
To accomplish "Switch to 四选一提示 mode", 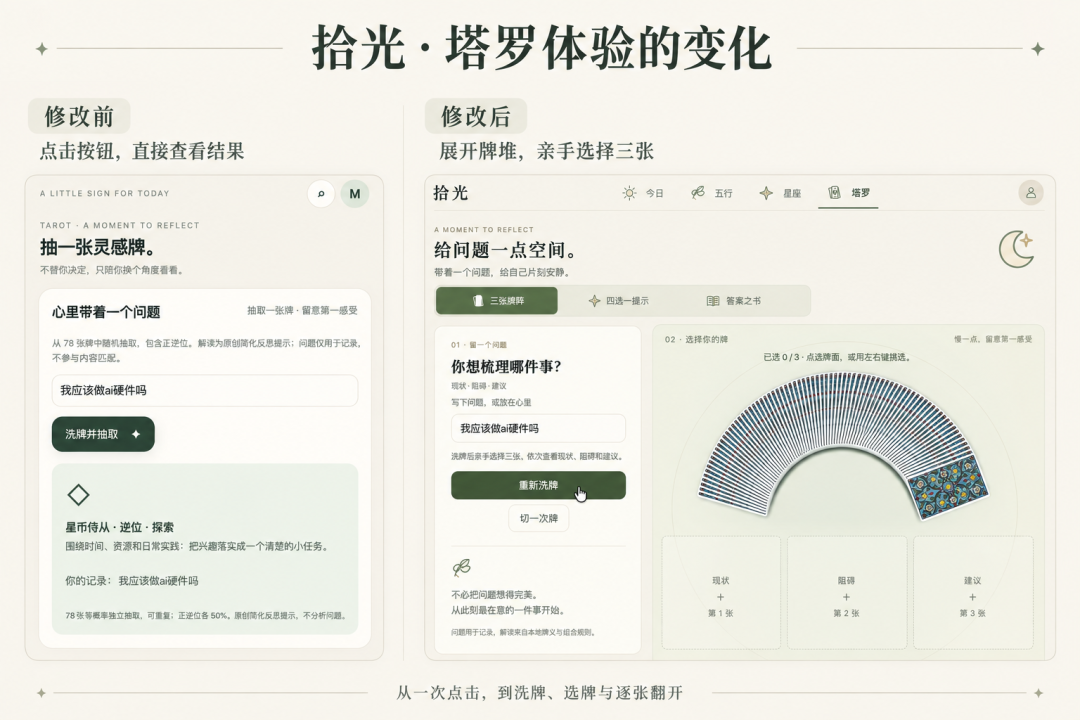I will [x=618, y=300].
